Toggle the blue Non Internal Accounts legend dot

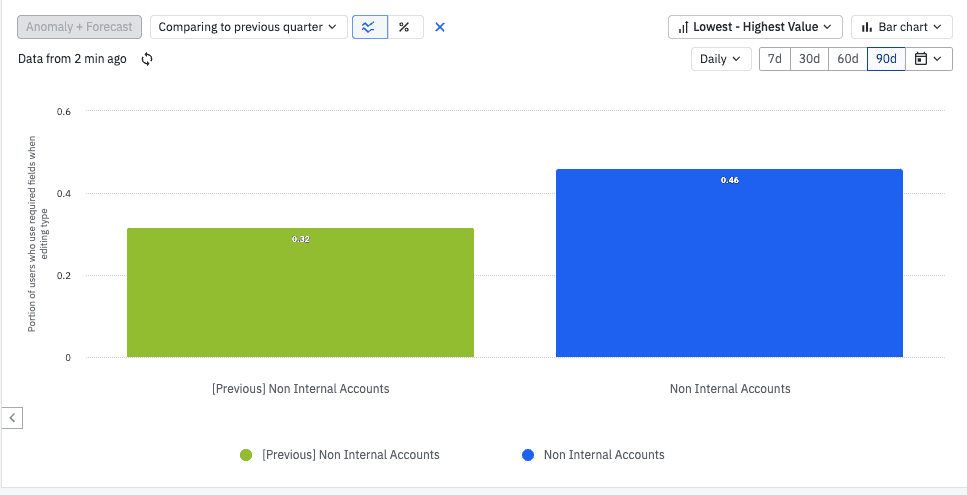click(x=528, y=455)
